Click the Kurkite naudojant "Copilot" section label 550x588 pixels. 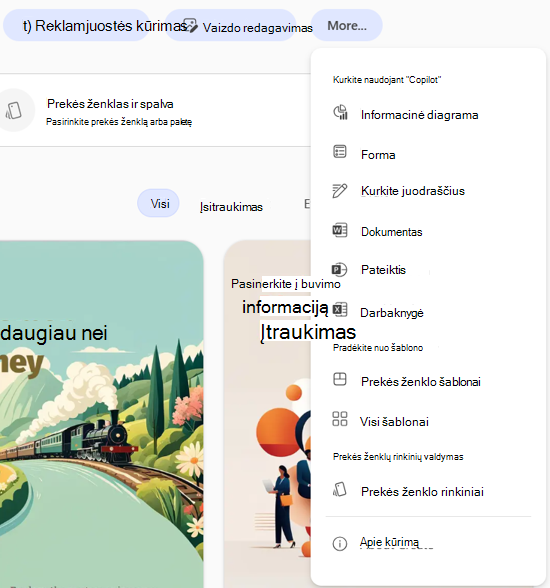387,80
